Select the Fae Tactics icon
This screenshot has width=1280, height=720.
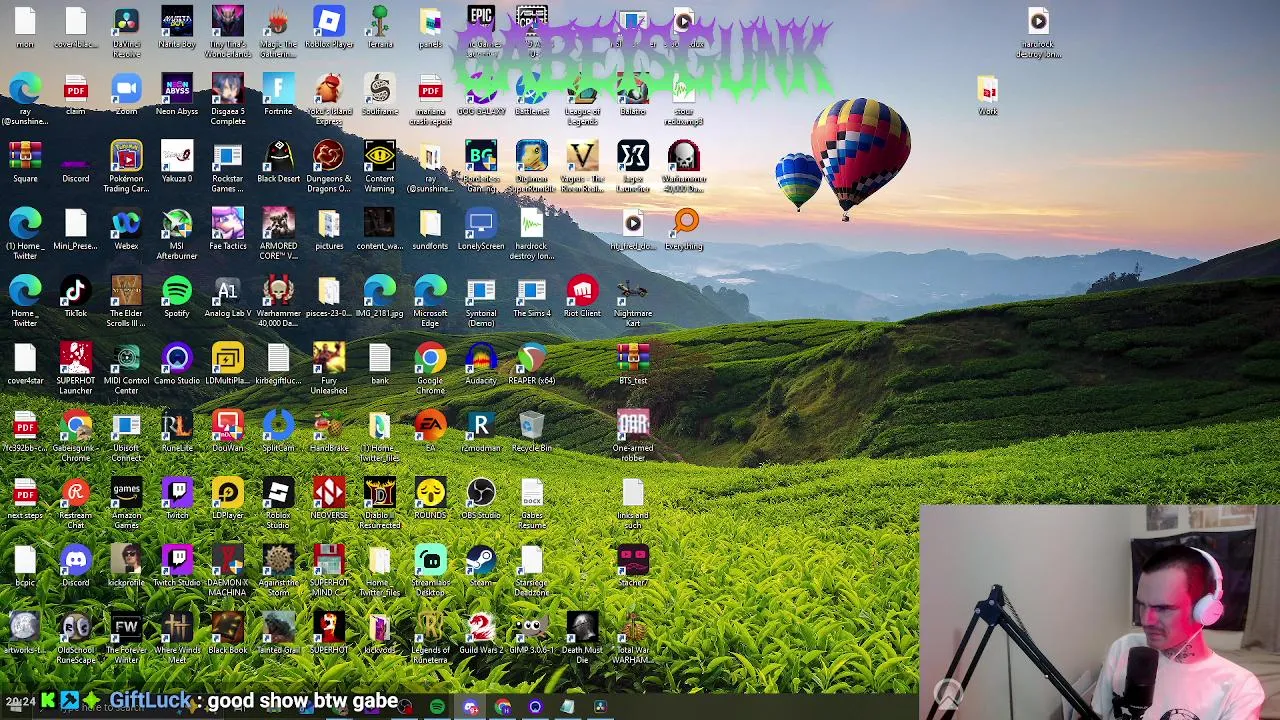click(228, 230)
